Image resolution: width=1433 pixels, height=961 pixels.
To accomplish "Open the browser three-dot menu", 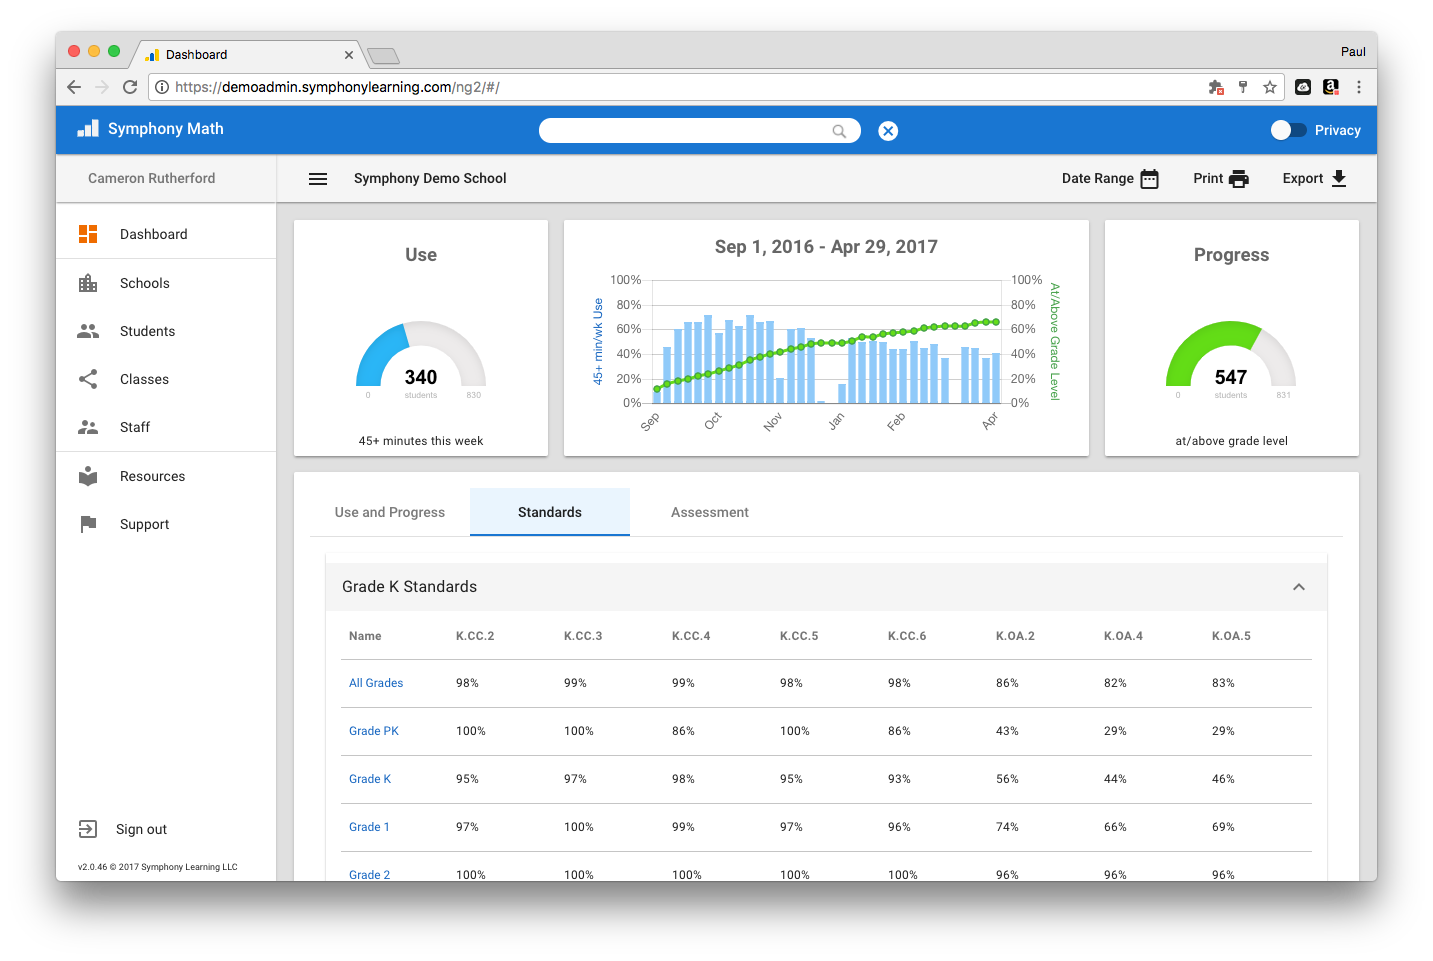I will click(1359, 87).
